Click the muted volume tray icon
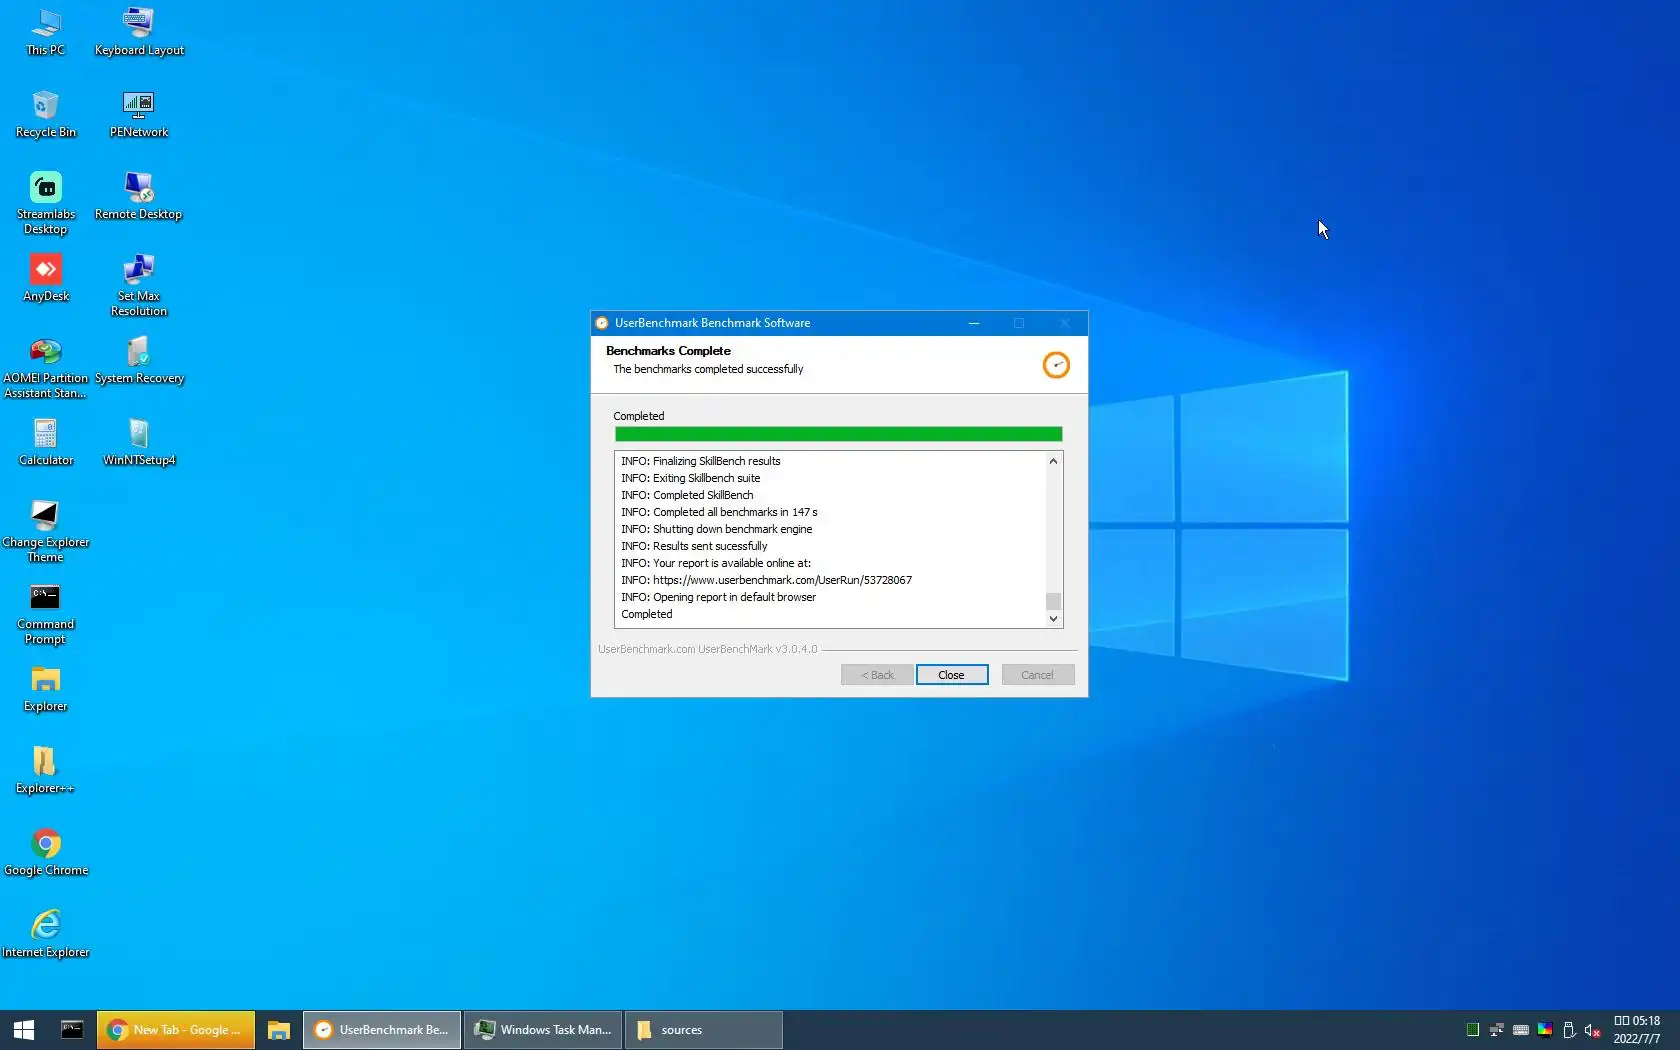Viewport: 1680px width, 1050px height. click(x=1593, y=1030)
